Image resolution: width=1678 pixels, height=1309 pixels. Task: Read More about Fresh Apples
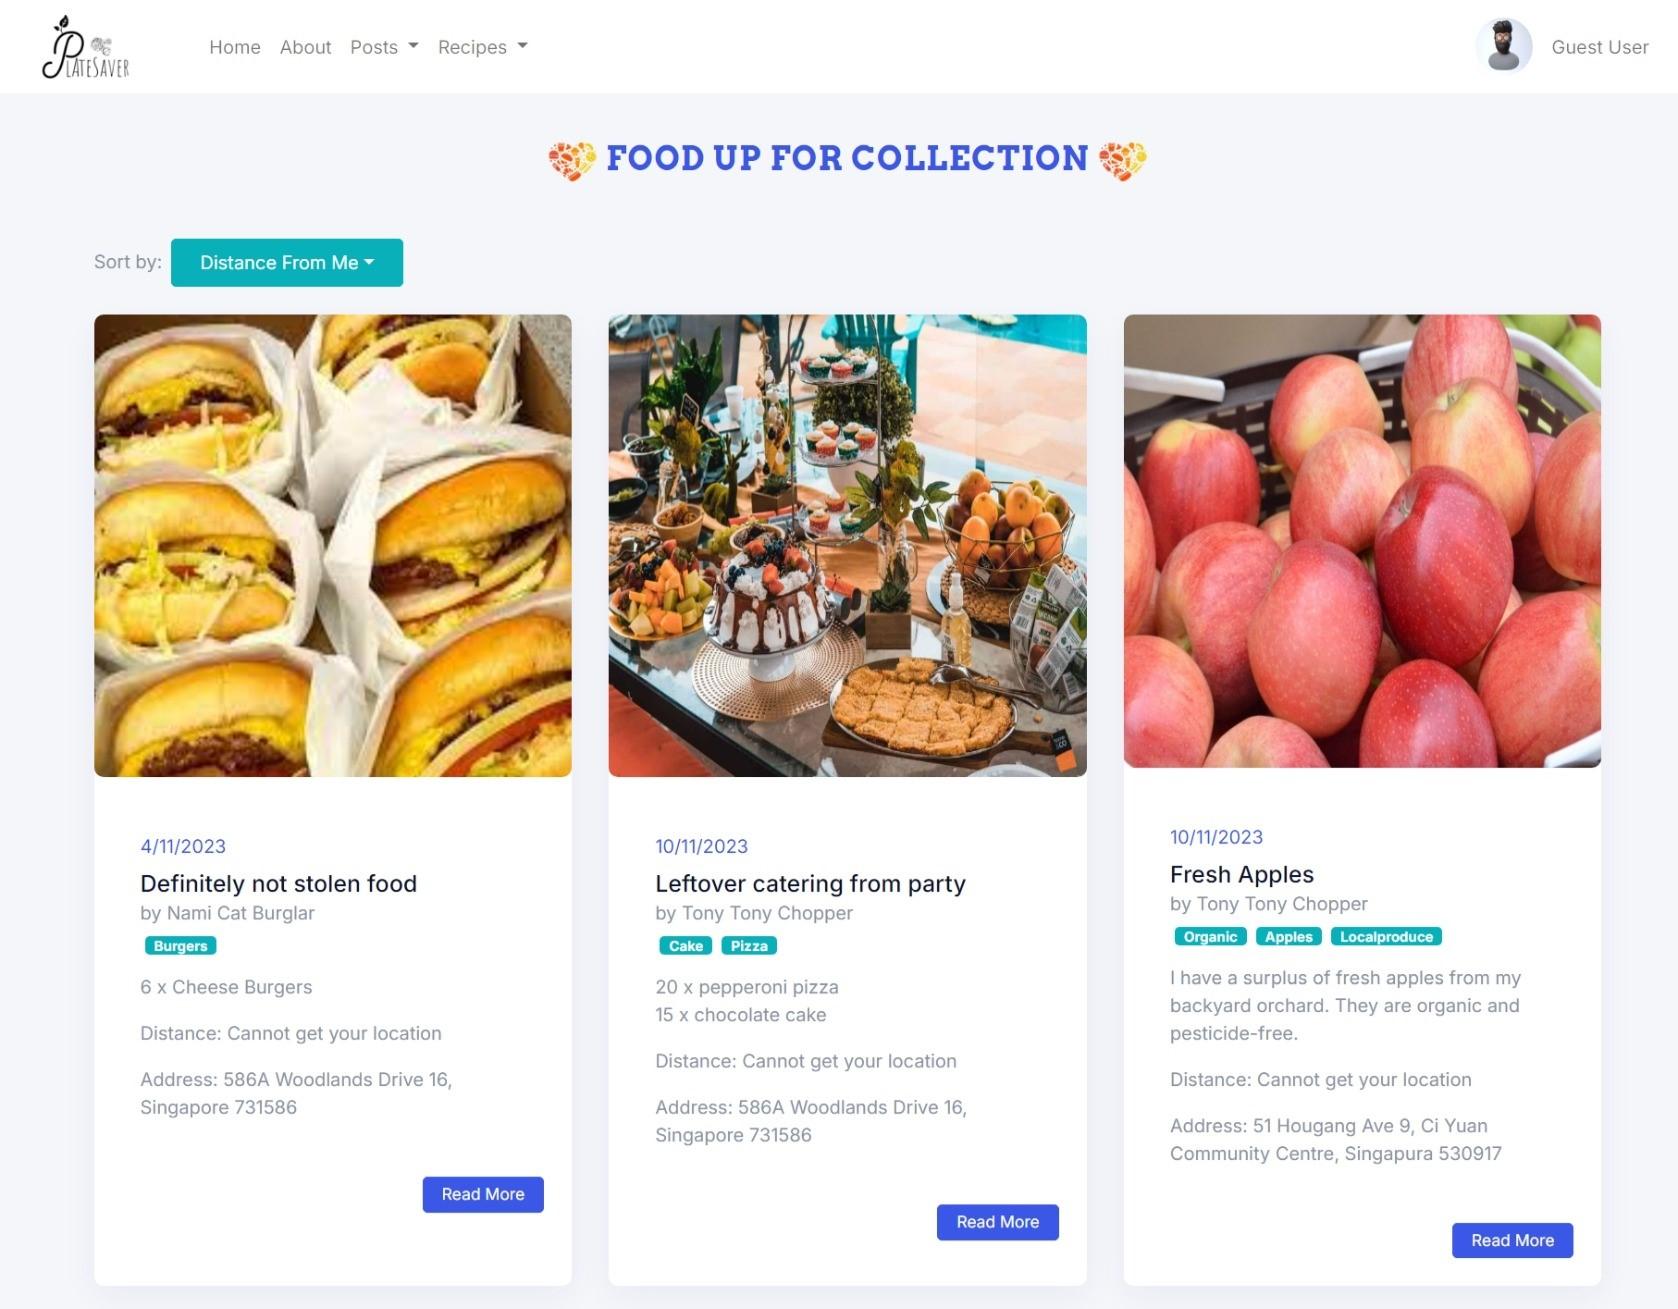click(1512, 1241)
